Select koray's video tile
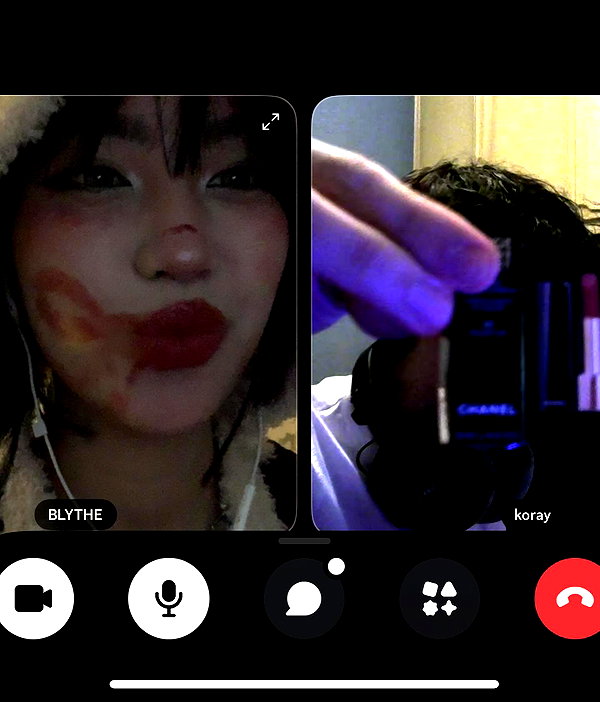The width and height of the screenshot is (600, 702). [456, 313]
